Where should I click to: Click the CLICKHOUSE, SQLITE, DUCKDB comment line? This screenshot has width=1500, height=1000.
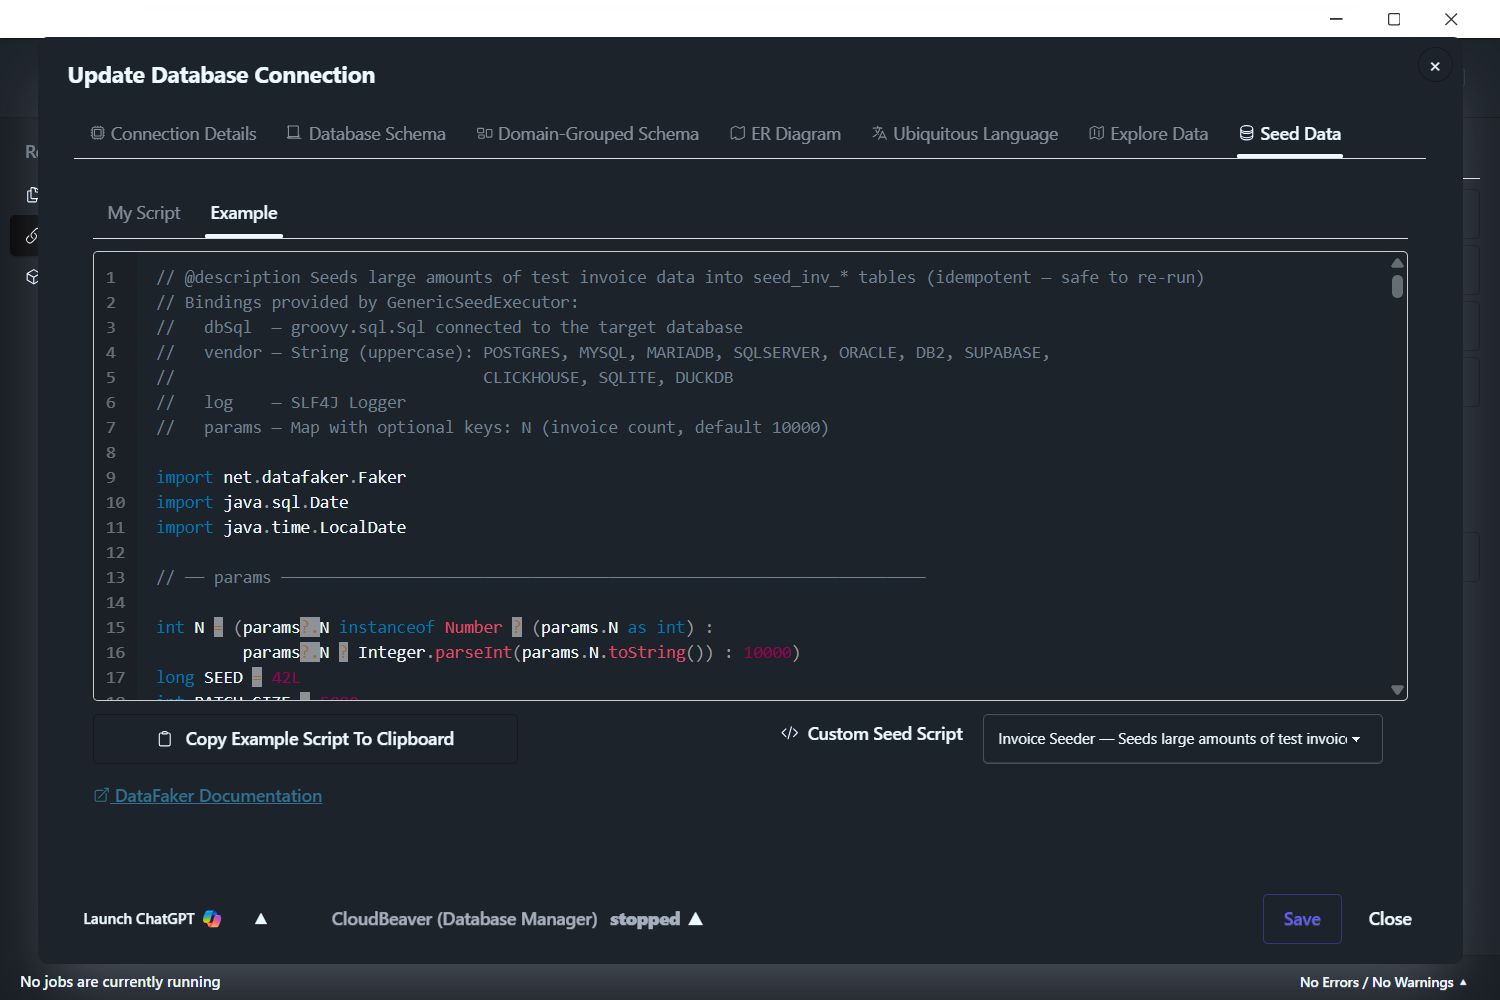tap(608, 377)
